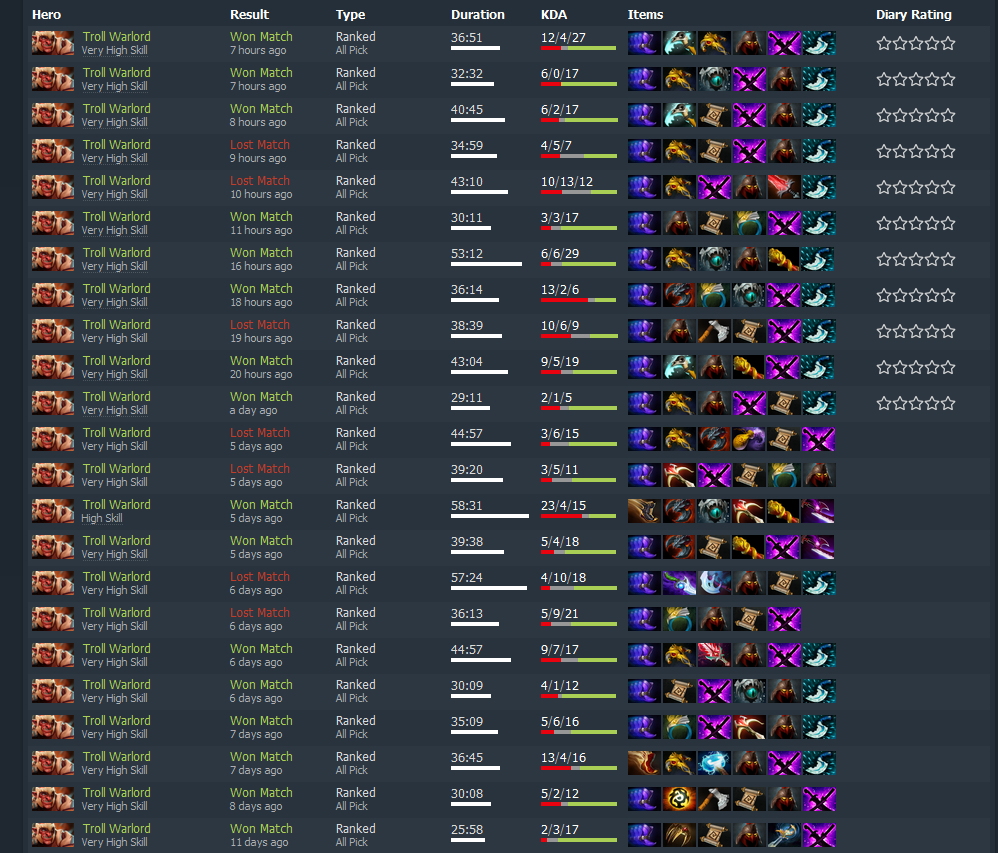Click the sack item icon in the 44:57 lost match
Screen dimensions: 998x853
pyautogui.click(x=748, y=439)
